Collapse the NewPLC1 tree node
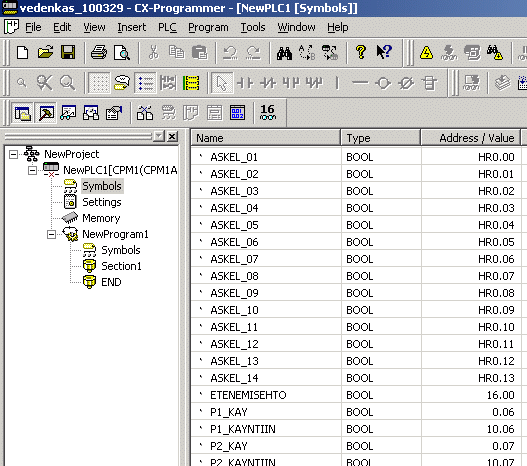 pos(32,171)
